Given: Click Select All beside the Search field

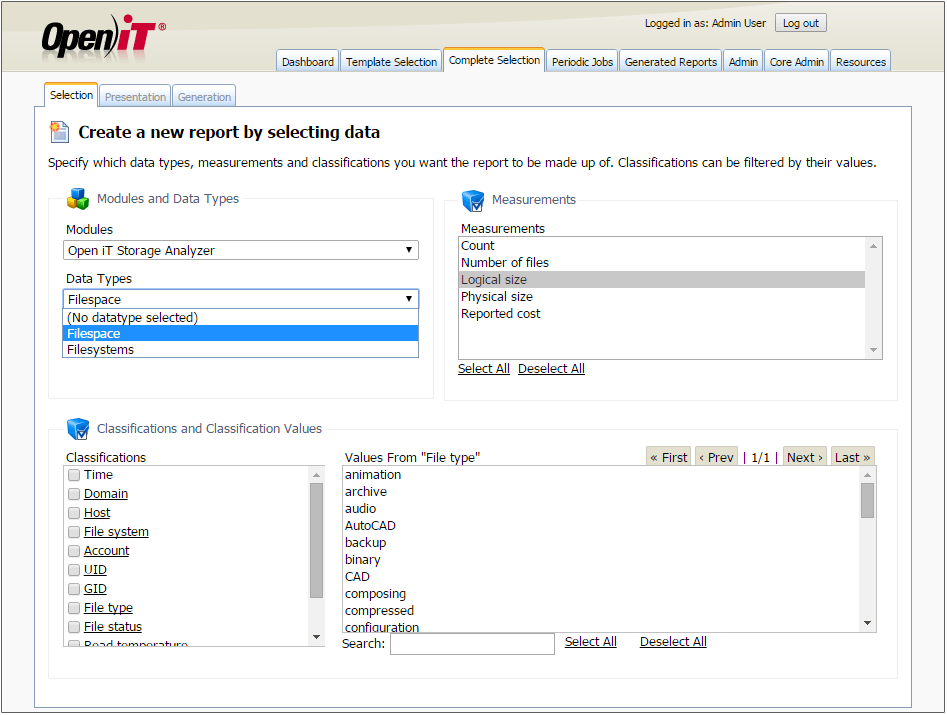Looking at the screenshot, I should click(x=591, y=642).
